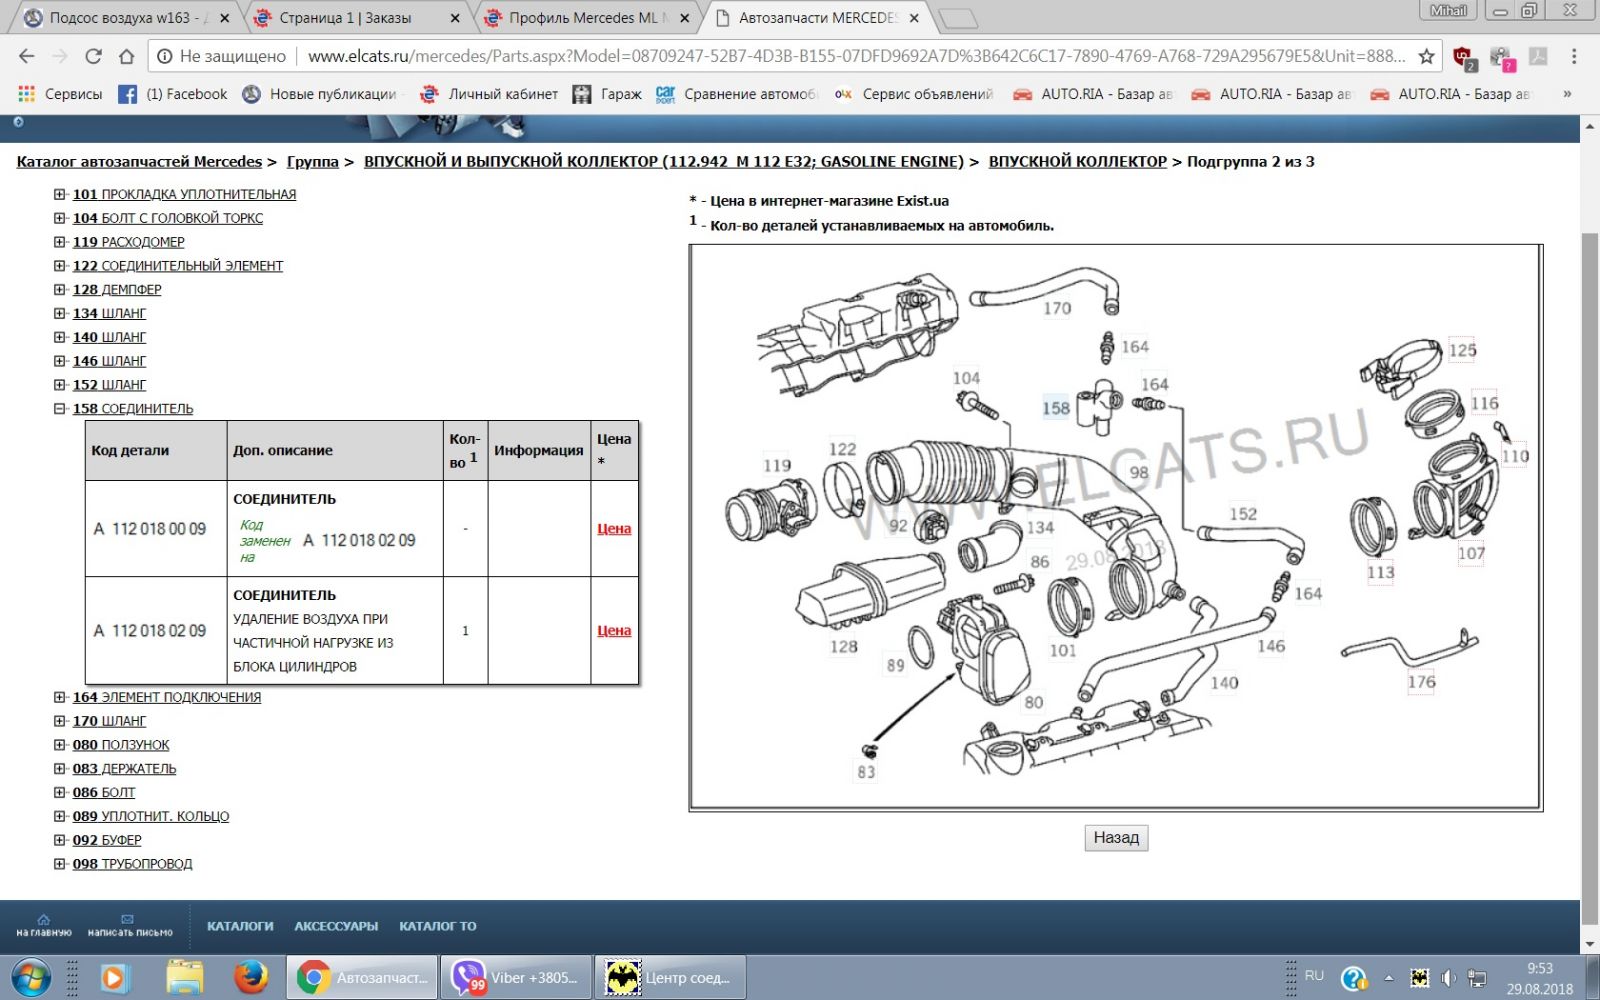Open the 134 ШЛАНГ part link
This screenshot has height=1000, width=1600.
point(109,313)
